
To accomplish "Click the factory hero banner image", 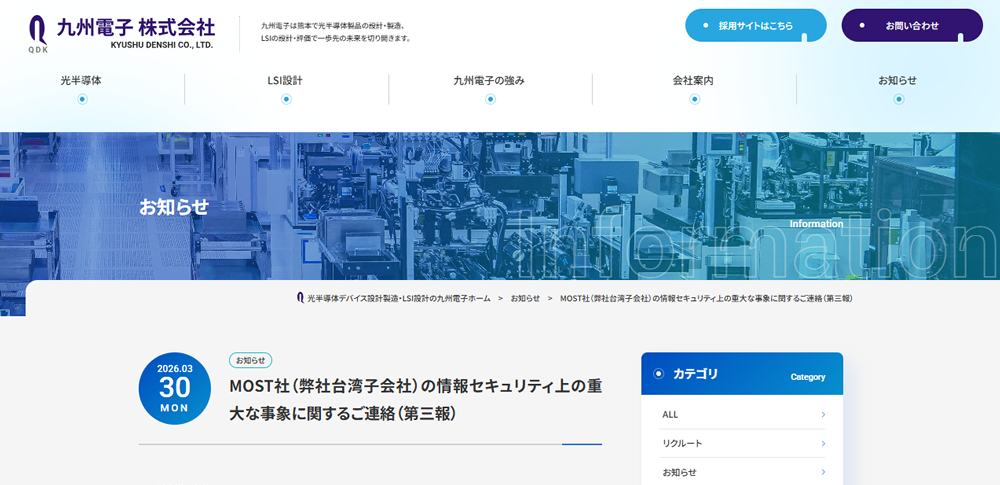I will 500,205.
